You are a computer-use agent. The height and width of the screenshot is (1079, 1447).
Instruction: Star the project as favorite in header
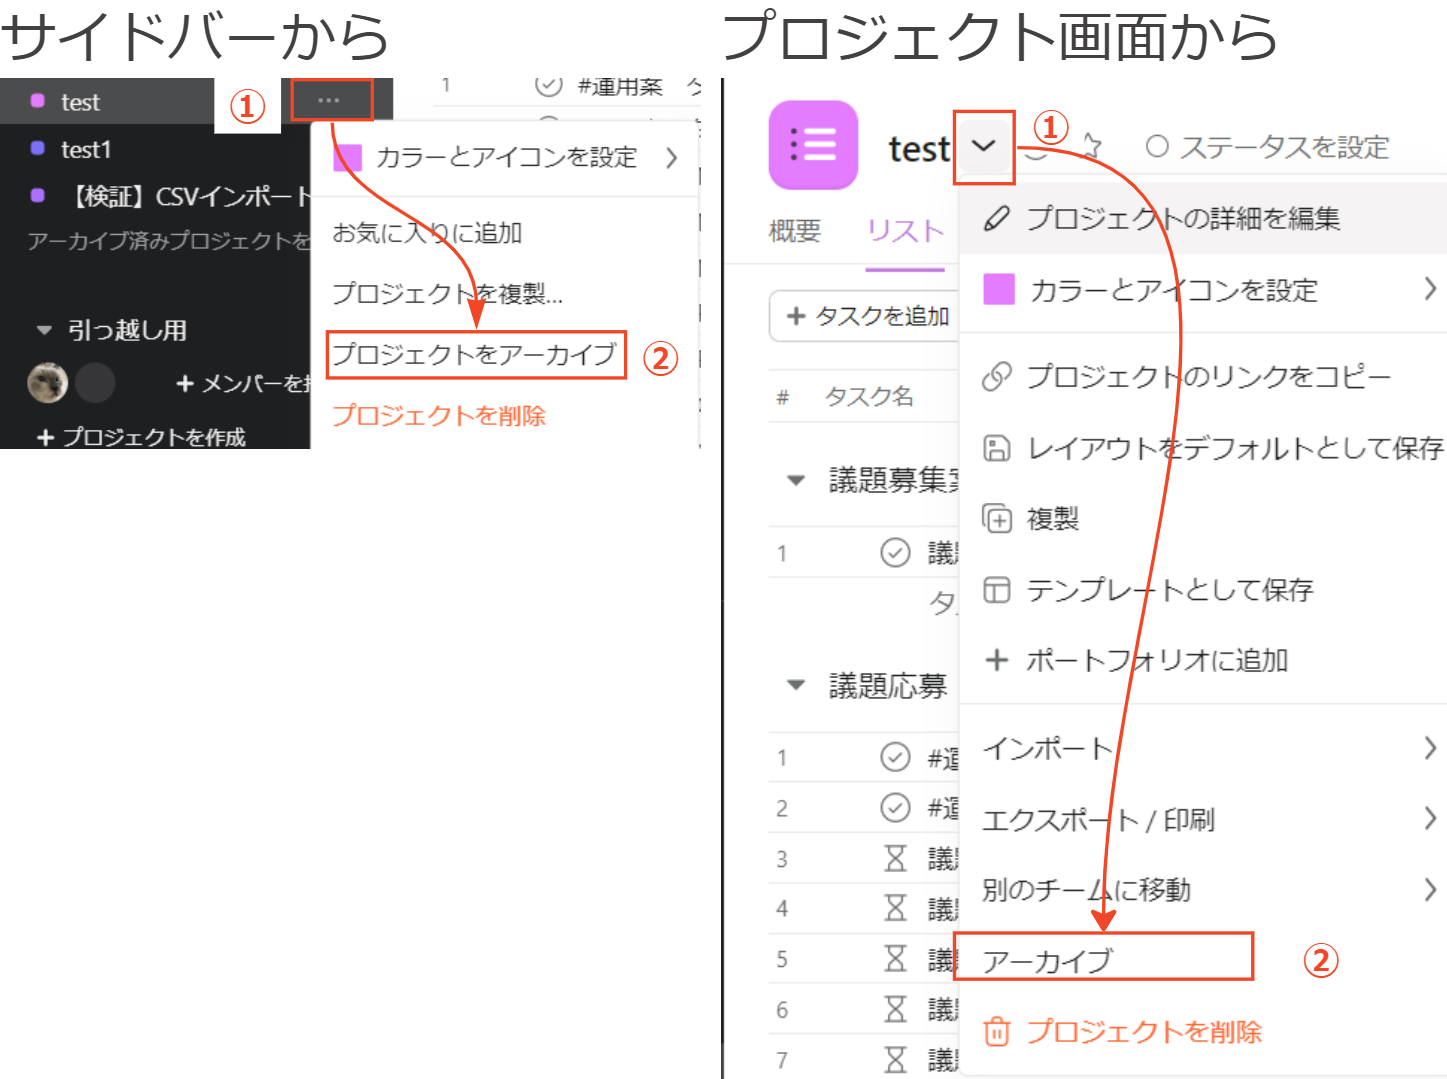(x=1091, y=146)
